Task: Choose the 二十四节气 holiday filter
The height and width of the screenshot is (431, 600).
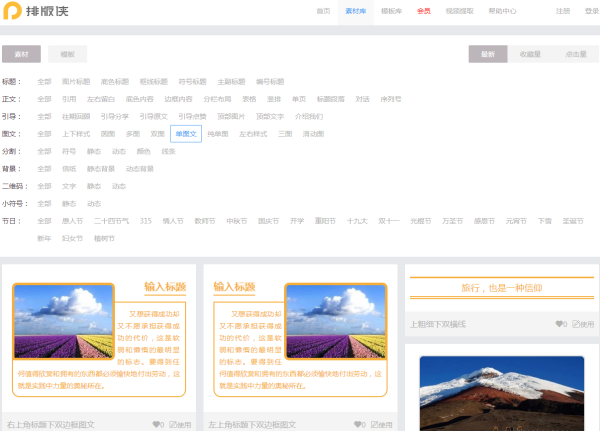Action: tap(111, 220)
